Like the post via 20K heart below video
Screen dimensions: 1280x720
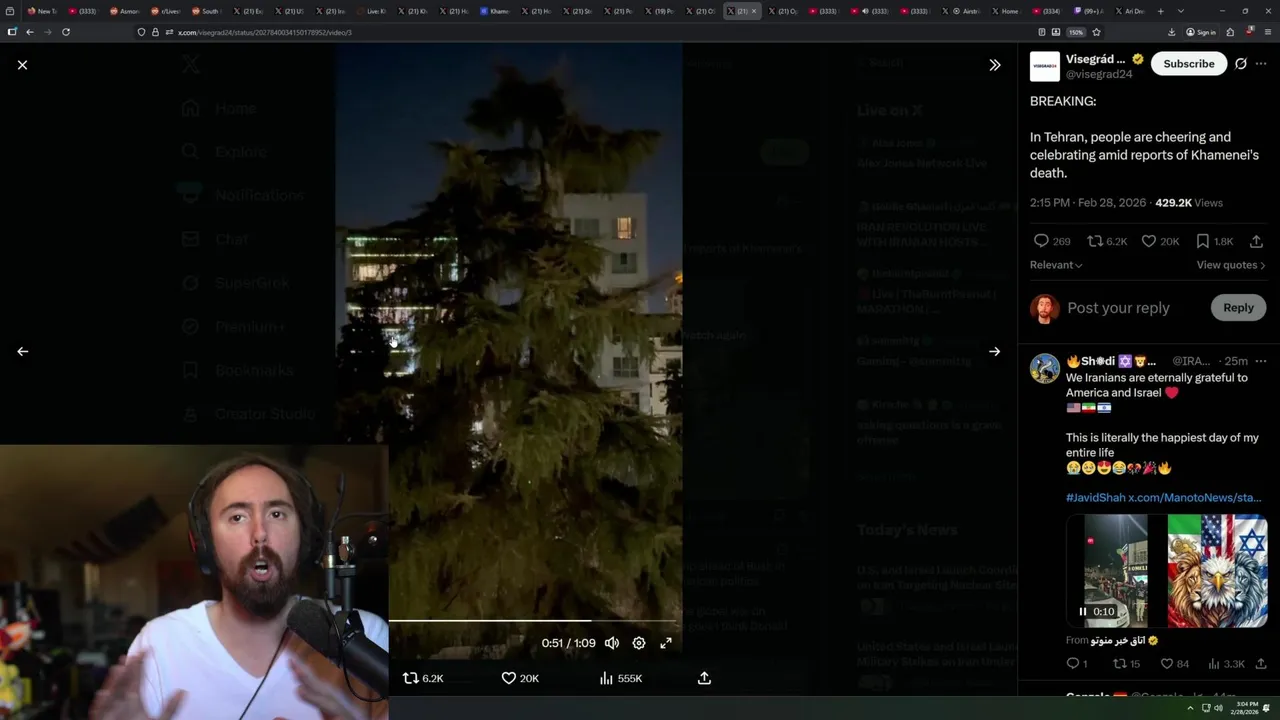[520, 678]
